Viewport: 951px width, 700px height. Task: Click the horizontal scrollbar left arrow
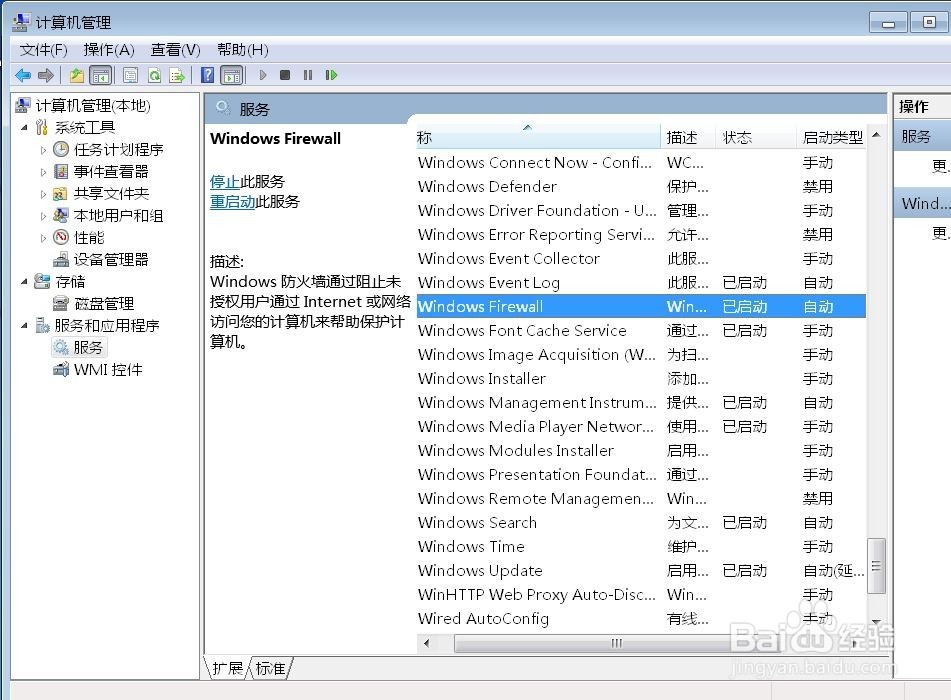pyautogui.click(x=426, y=643)
